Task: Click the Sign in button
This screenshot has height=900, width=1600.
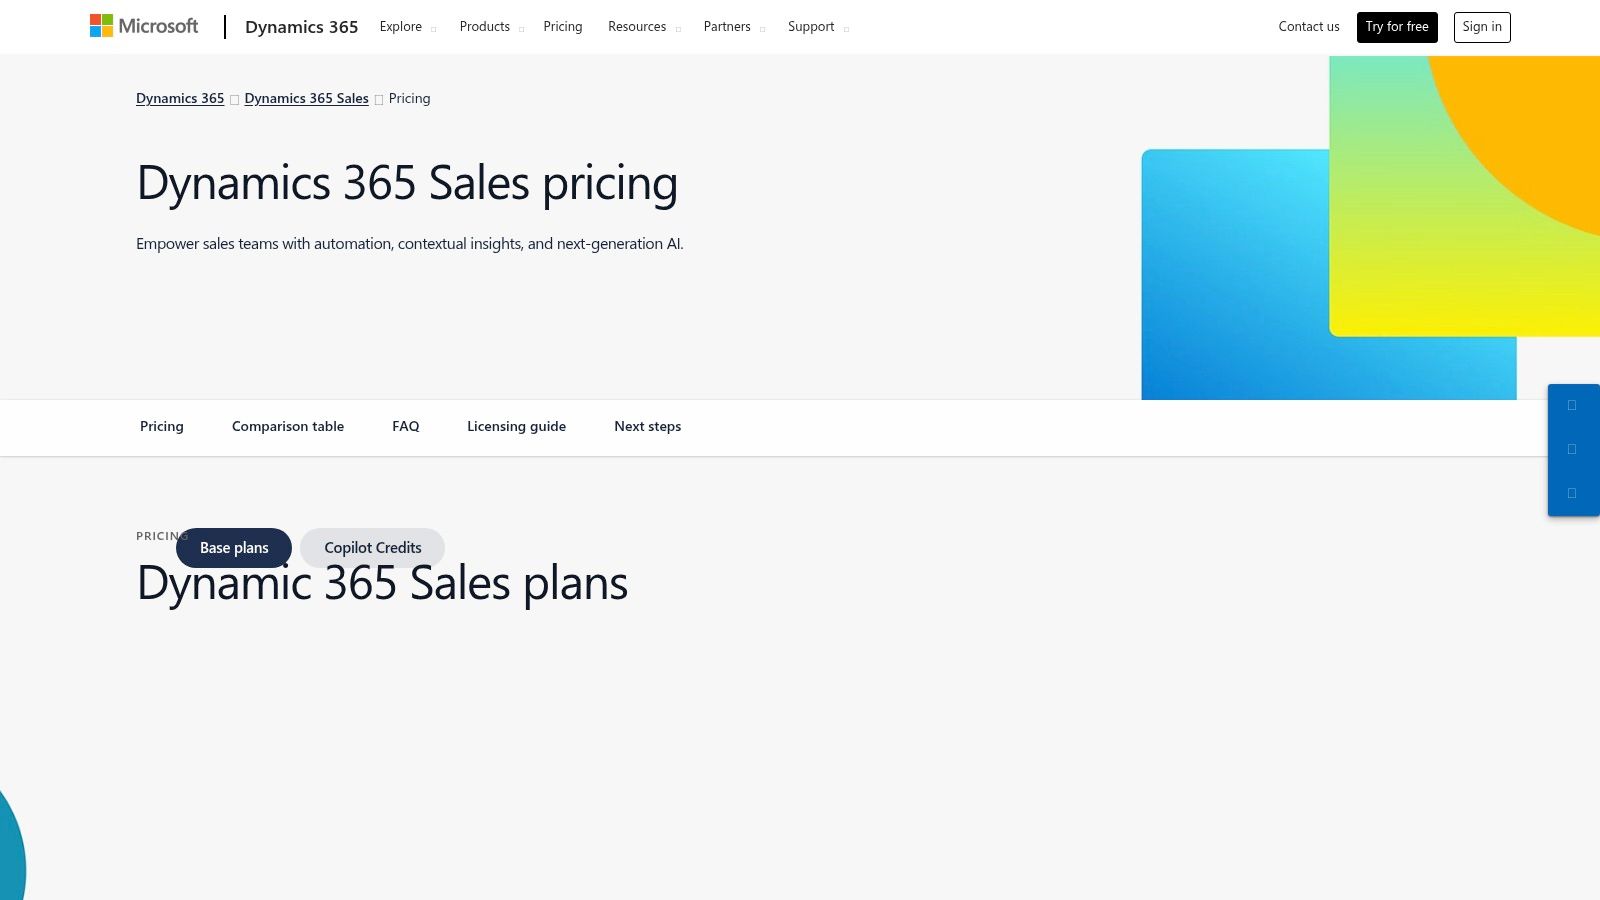Action: pos(1482,27)
